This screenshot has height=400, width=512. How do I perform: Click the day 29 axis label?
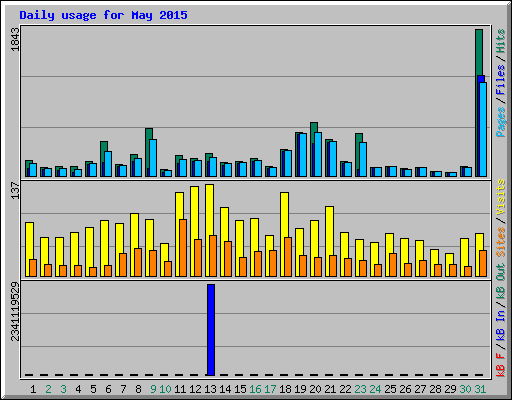(x=450, y=389)
